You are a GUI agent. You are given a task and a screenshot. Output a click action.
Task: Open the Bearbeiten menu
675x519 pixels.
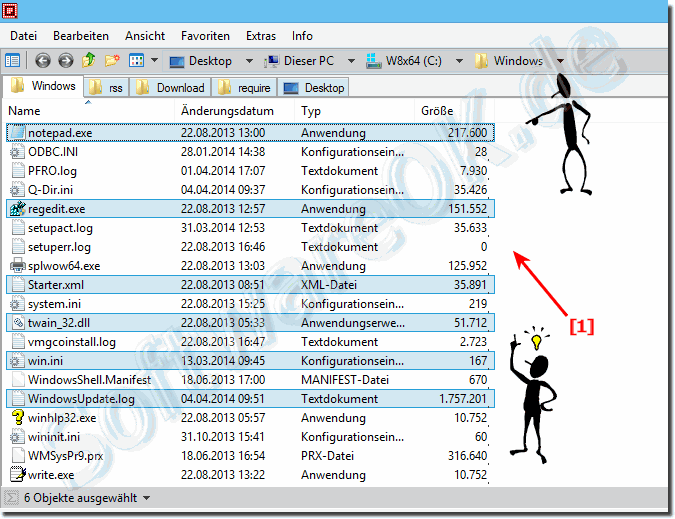point(81,36)
